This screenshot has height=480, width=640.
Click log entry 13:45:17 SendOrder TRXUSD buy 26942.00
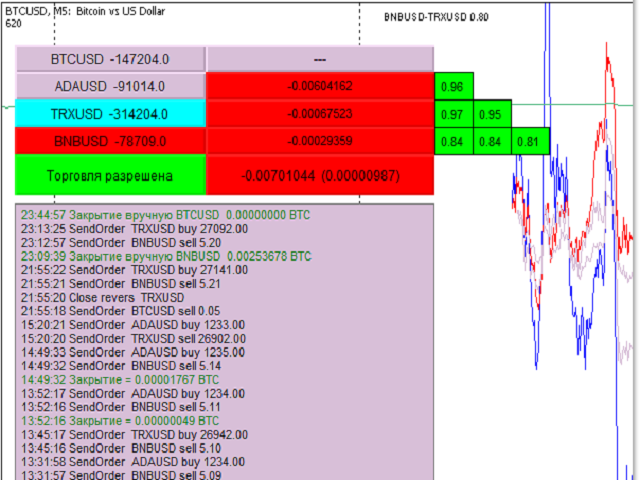click(134, 435)
